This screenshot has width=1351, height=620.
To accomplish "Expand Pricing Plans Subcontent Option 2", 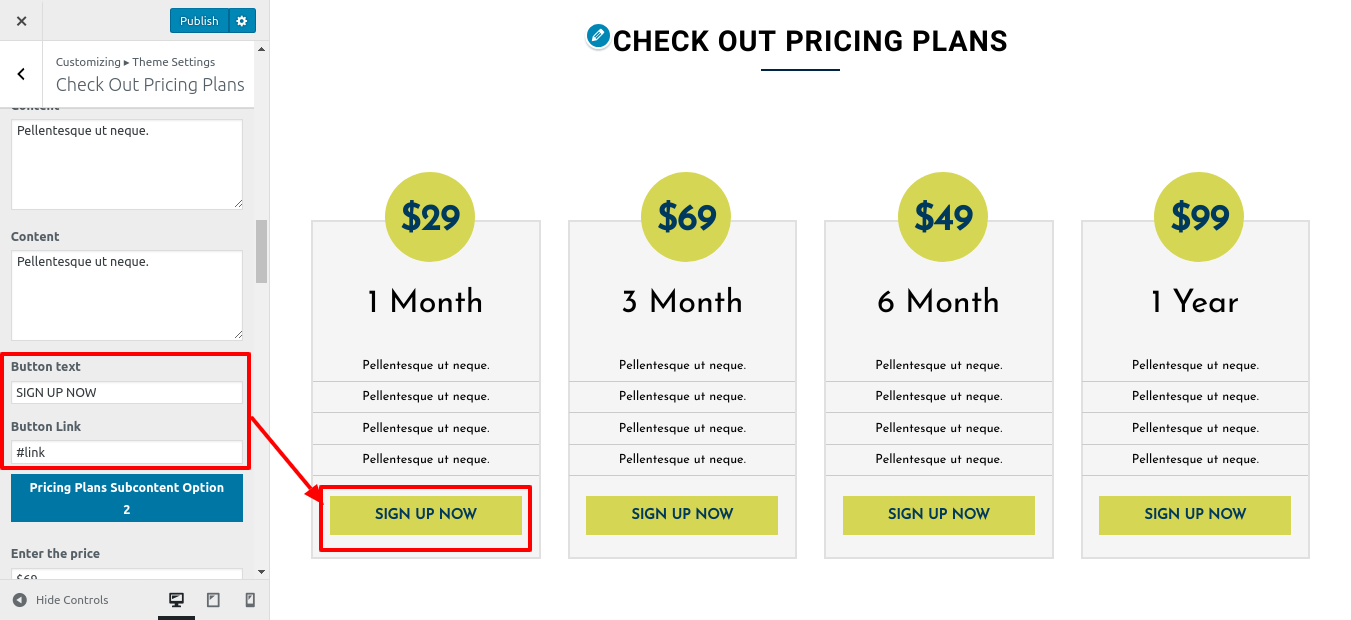I will [127, 498].
